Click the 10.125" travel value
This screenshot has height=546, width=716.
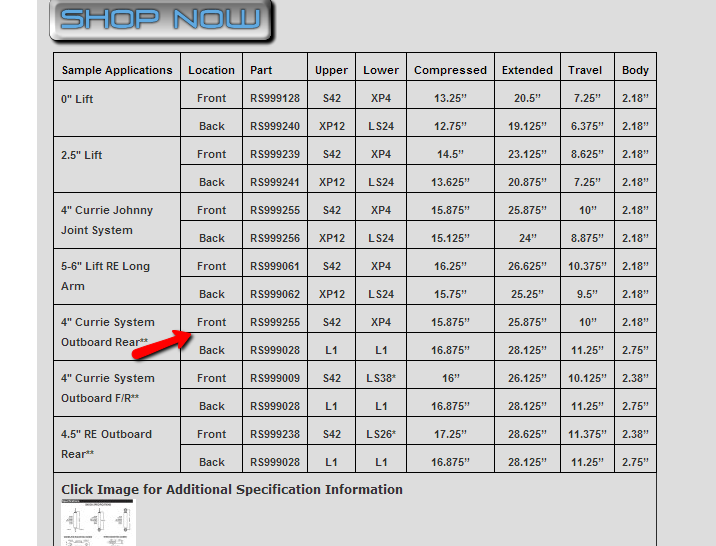point(587,378)
